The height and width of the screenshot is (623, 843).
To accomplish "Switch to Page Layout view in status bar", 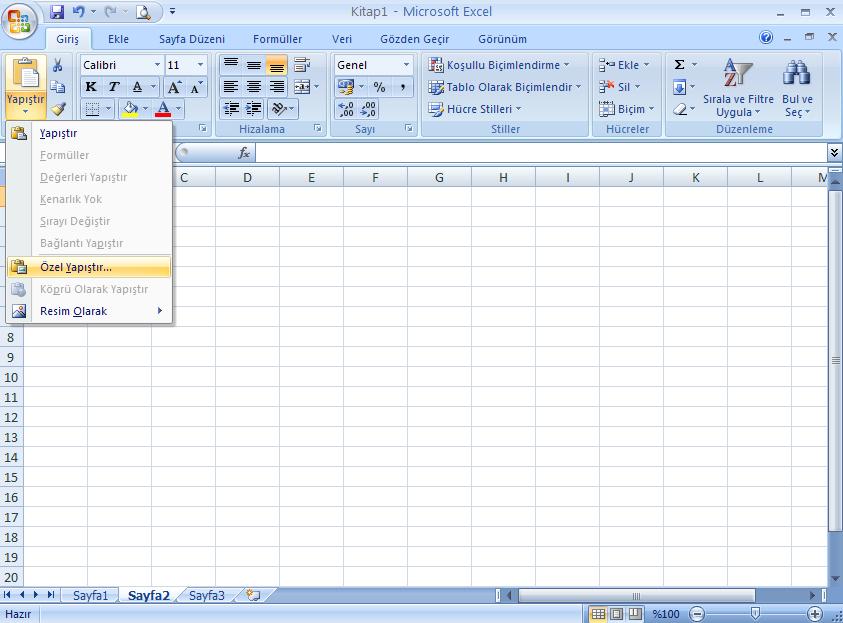I will pos(617,613).
